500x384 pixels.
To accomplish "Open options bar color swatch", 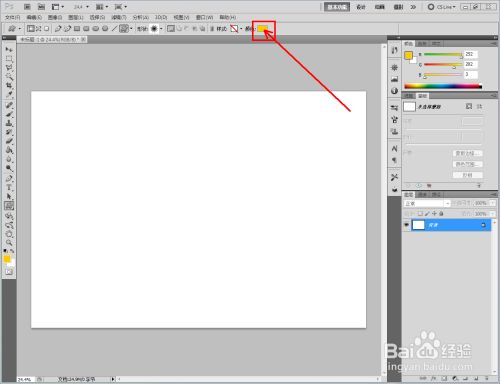I will [263, 29].
